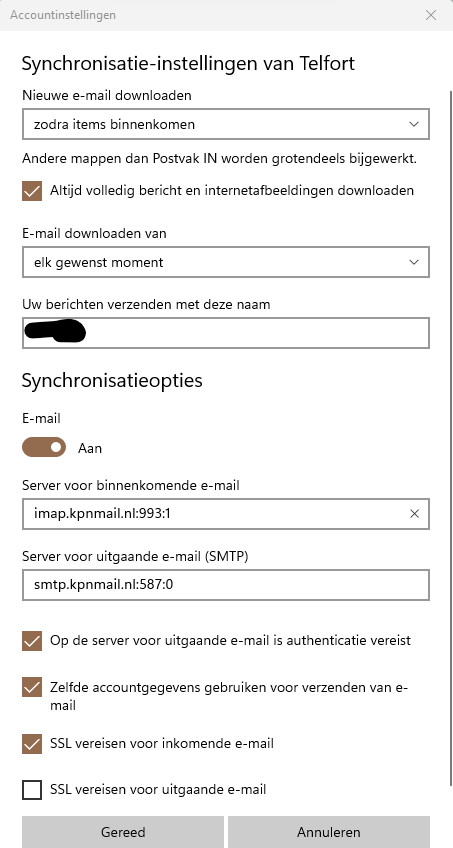
Task: Click the Gereed button
Action: (123, 832)
